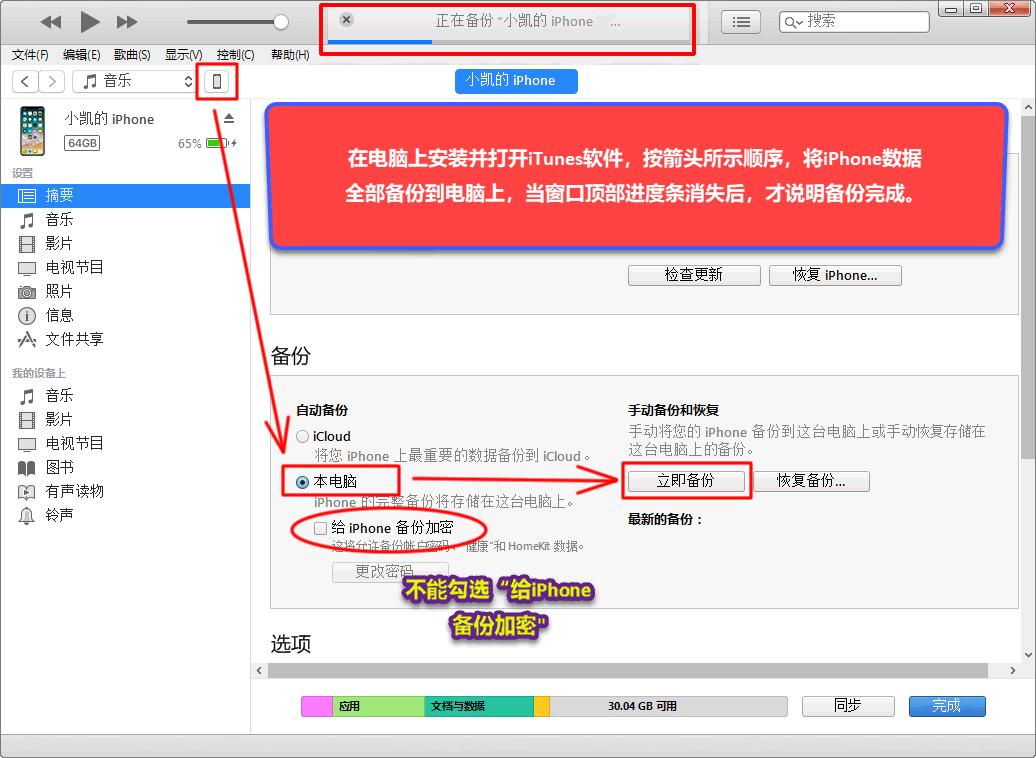Enable 给 iPhone 备份加密 checkbox

(320, 527)
